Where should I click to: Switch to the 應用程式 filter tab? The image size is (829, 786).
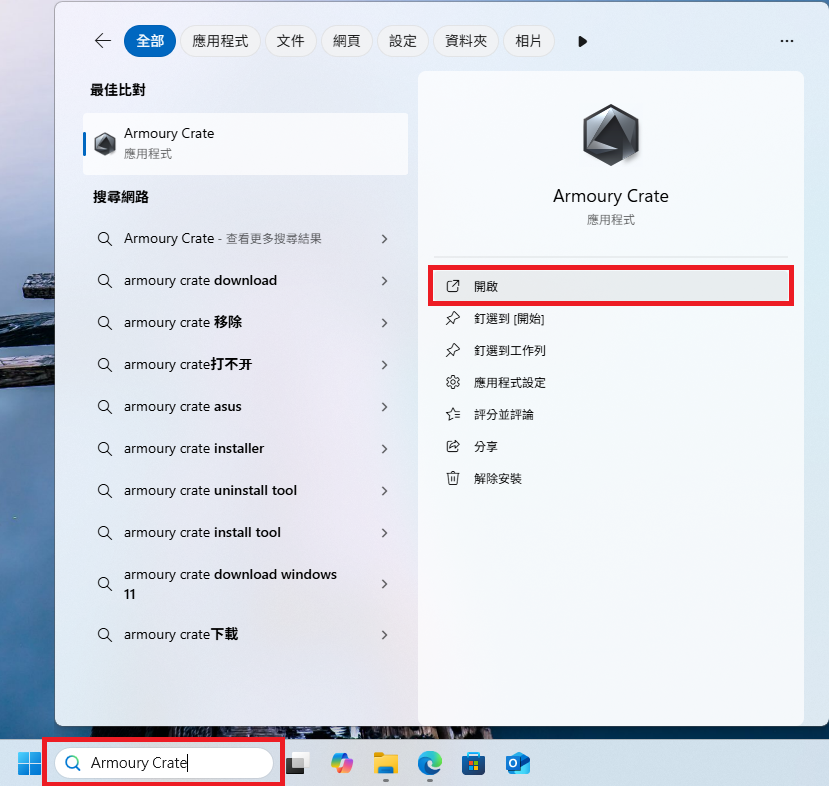point(220,41)
